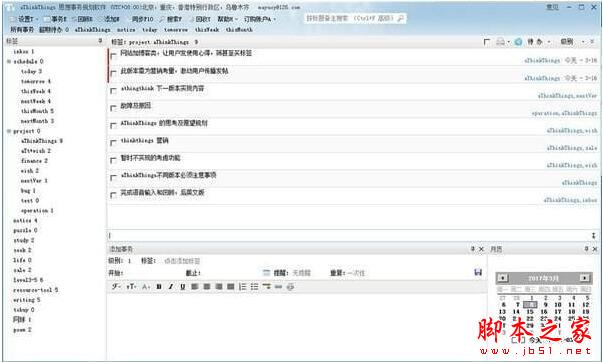
Task: Click the reminder calendar icon beside 提醒
Action: point(266,273)
